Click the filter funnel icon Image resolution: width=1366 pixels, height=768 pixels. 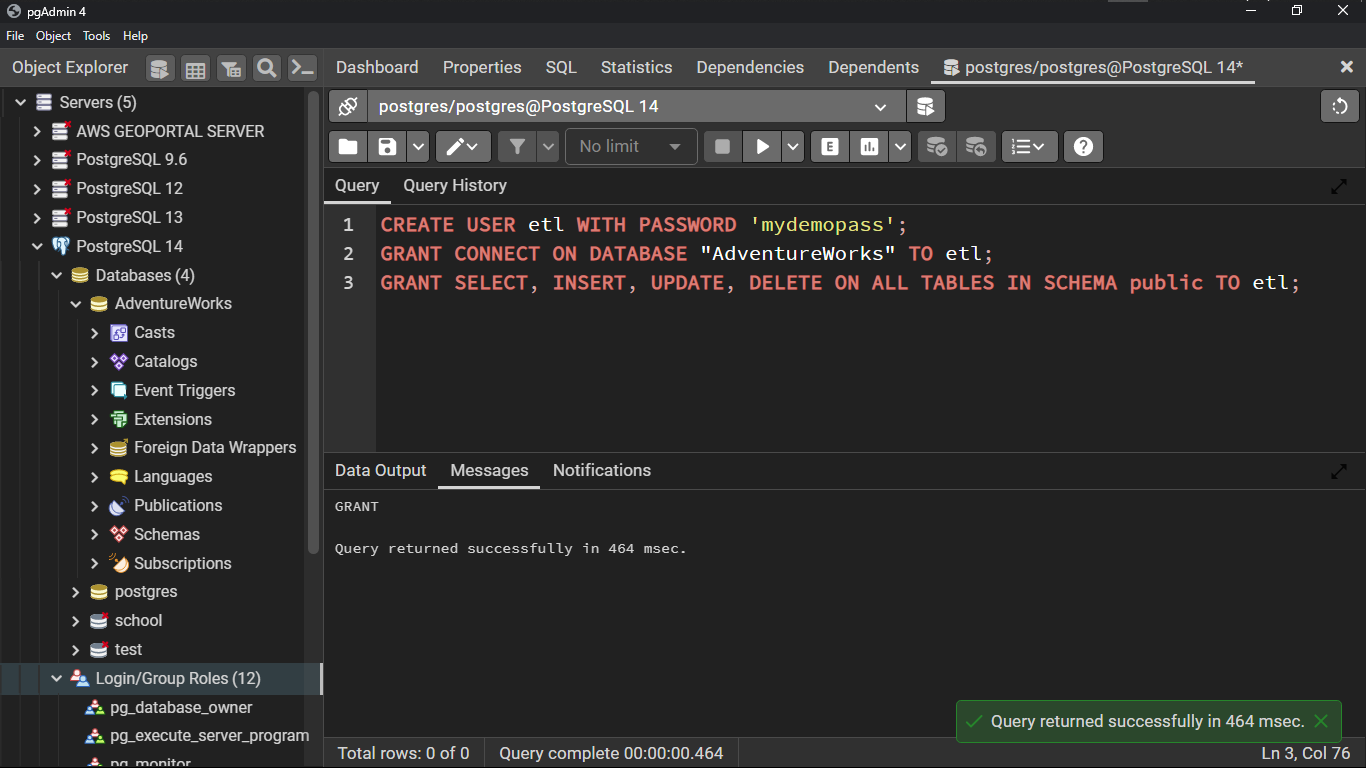click(x=517, y=147)
